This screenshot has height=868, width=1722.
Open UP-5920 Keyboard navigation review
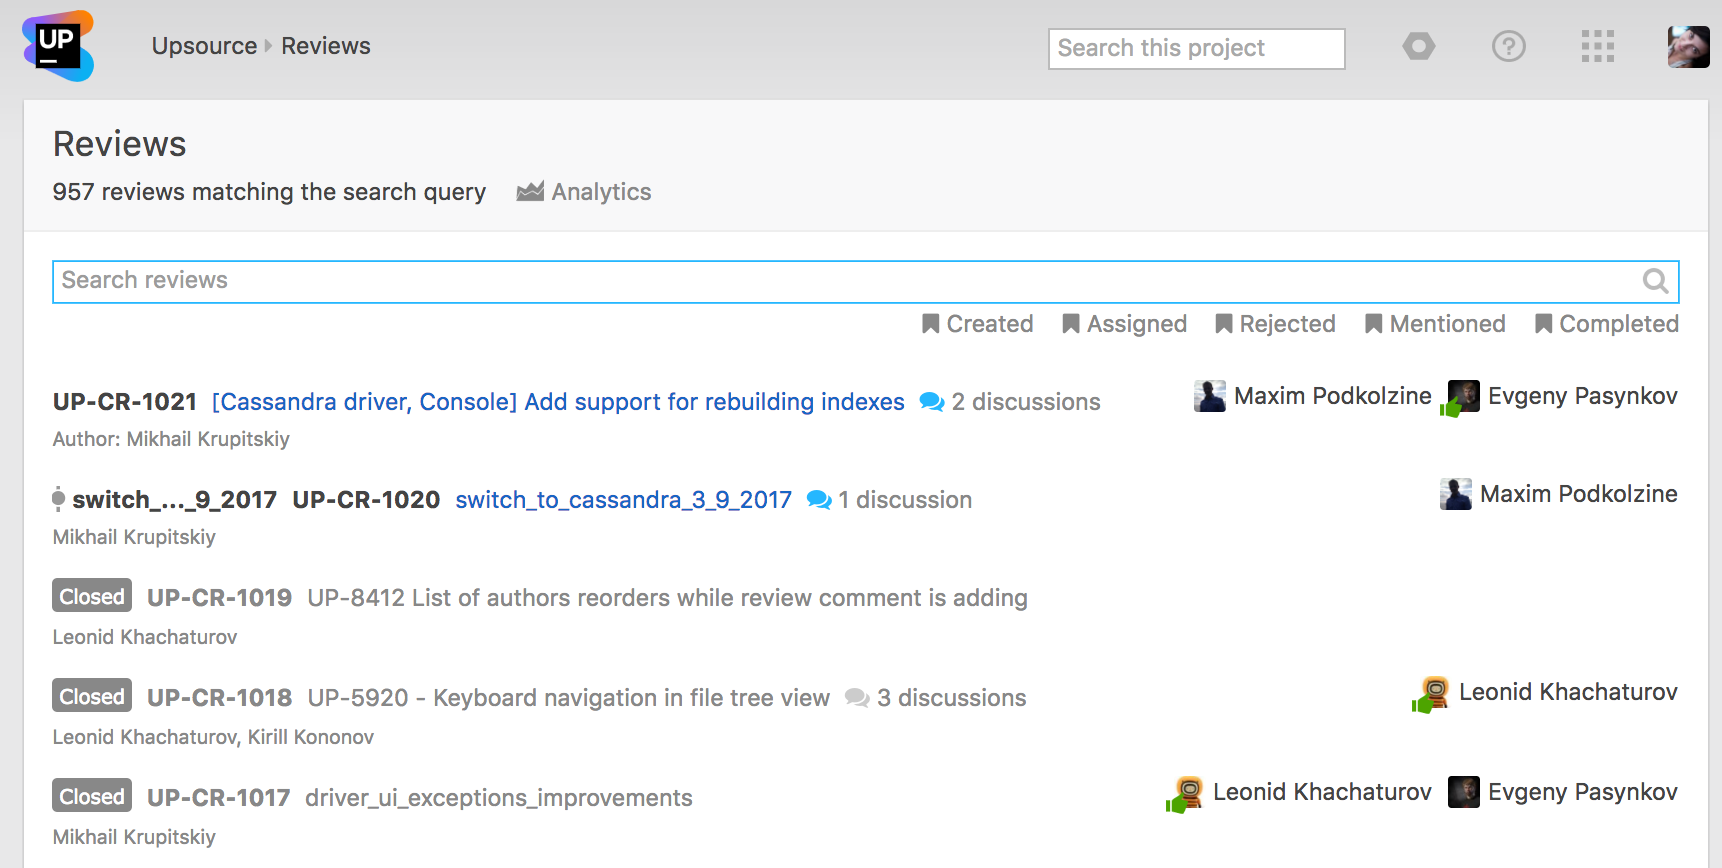pos(568,698)
